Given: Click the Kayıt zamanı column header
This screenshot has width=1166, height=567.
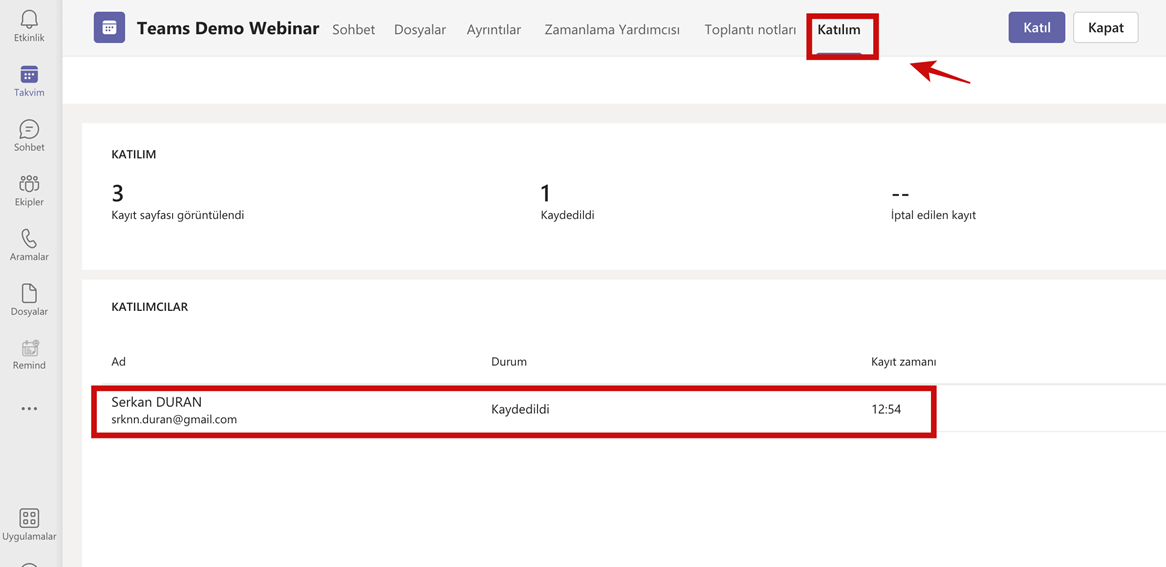Looking at the screenshot, I should pos(904,362).
